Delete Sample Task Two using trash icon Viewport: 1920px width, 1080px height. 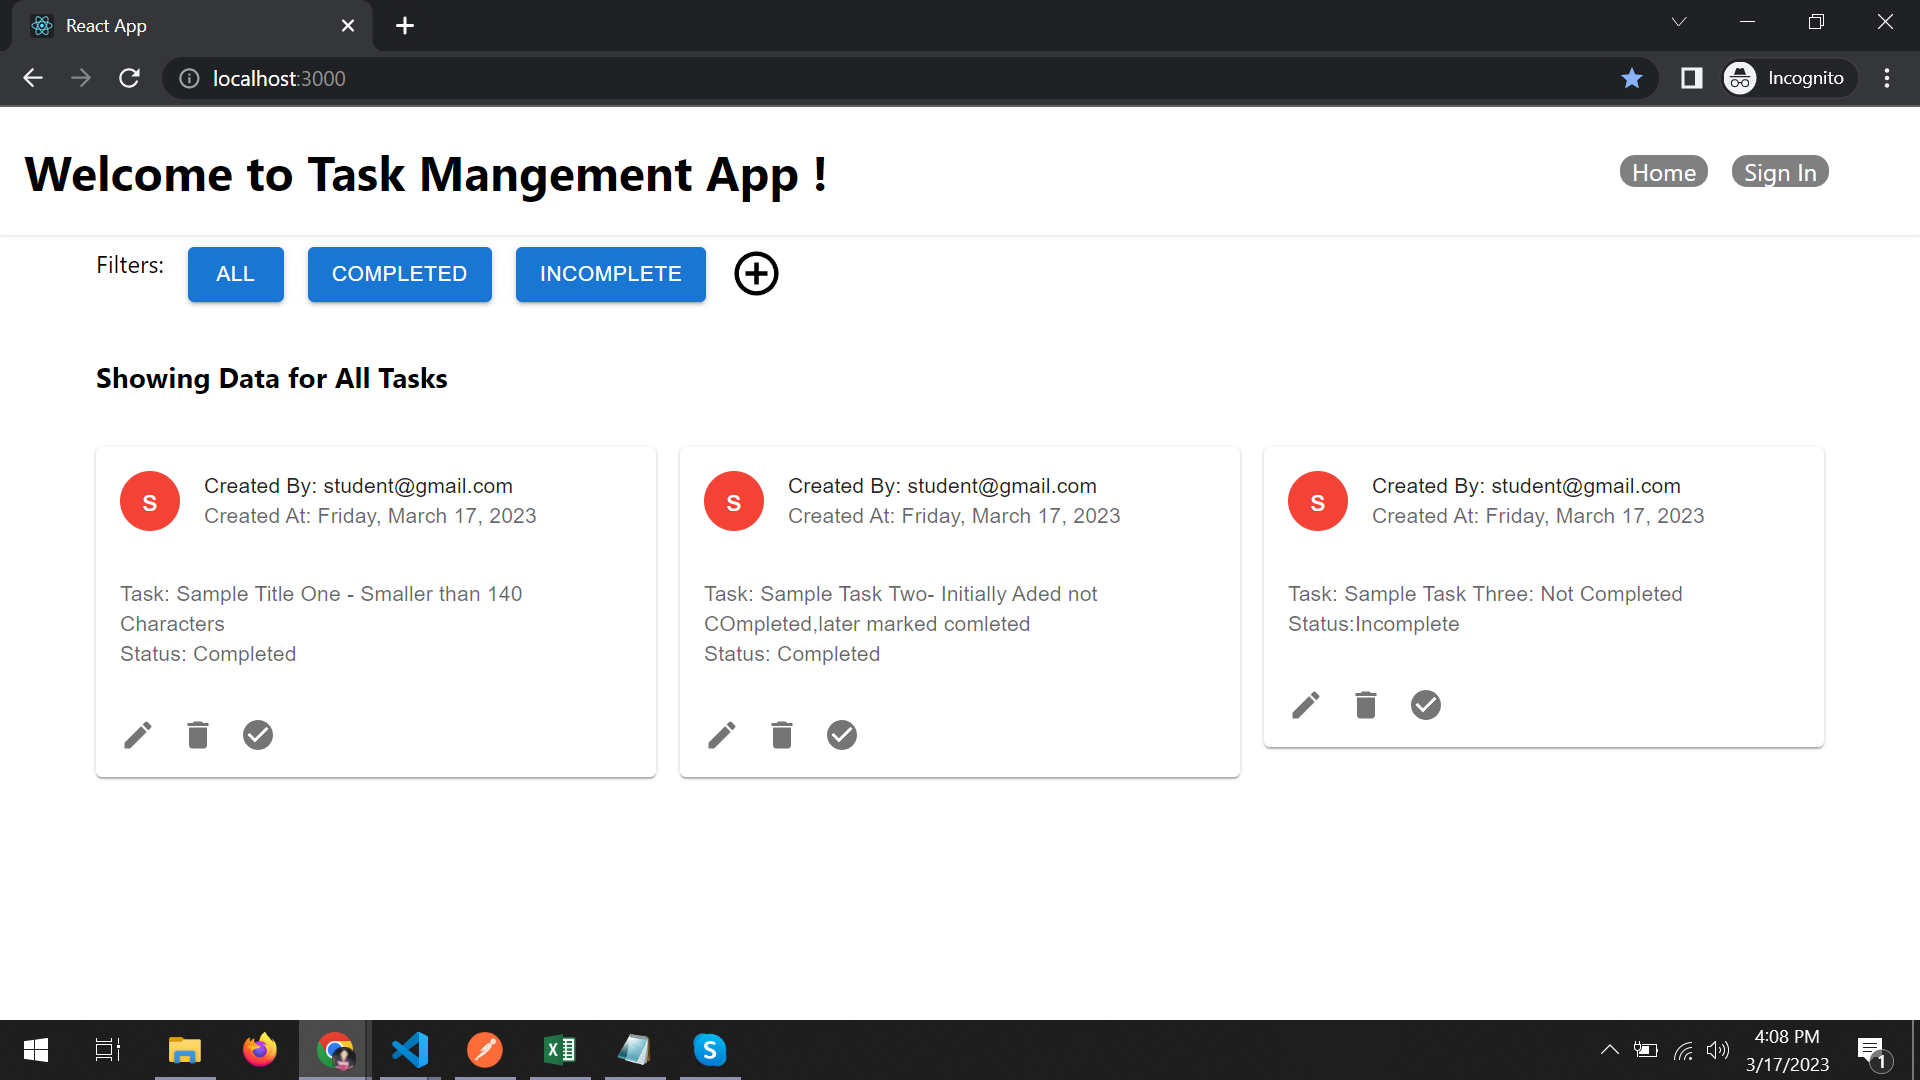coord(782,735)
